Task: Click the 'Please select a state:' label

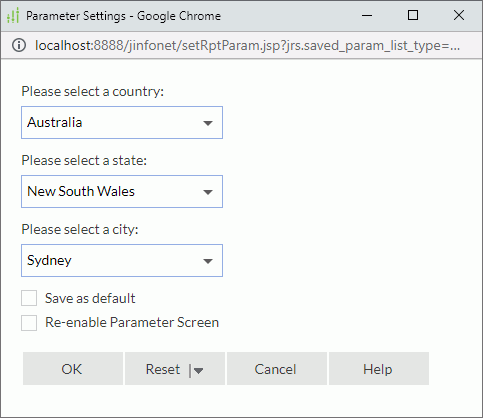Action: coord(84,160)
